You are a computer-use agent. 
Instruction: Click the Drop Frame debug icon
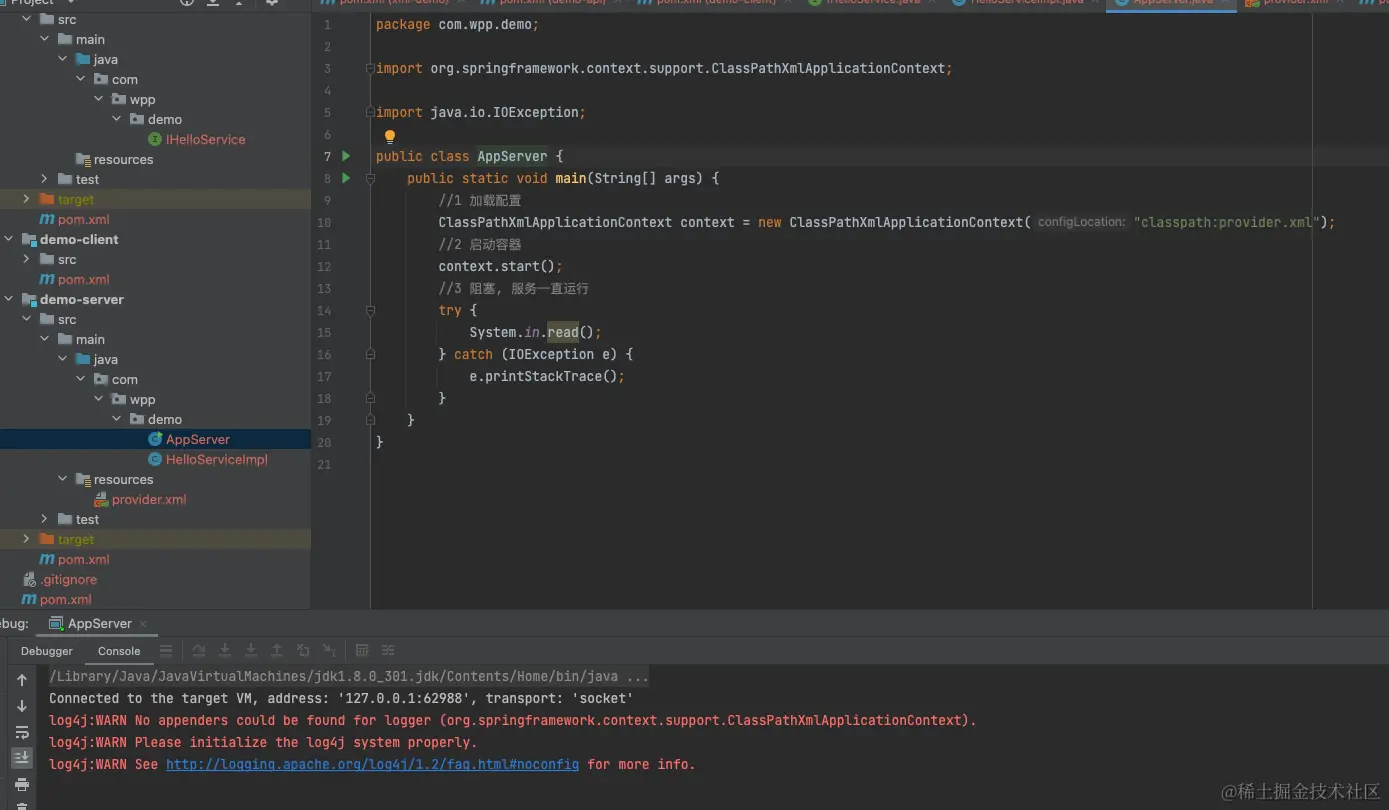[x=303, y=650]
